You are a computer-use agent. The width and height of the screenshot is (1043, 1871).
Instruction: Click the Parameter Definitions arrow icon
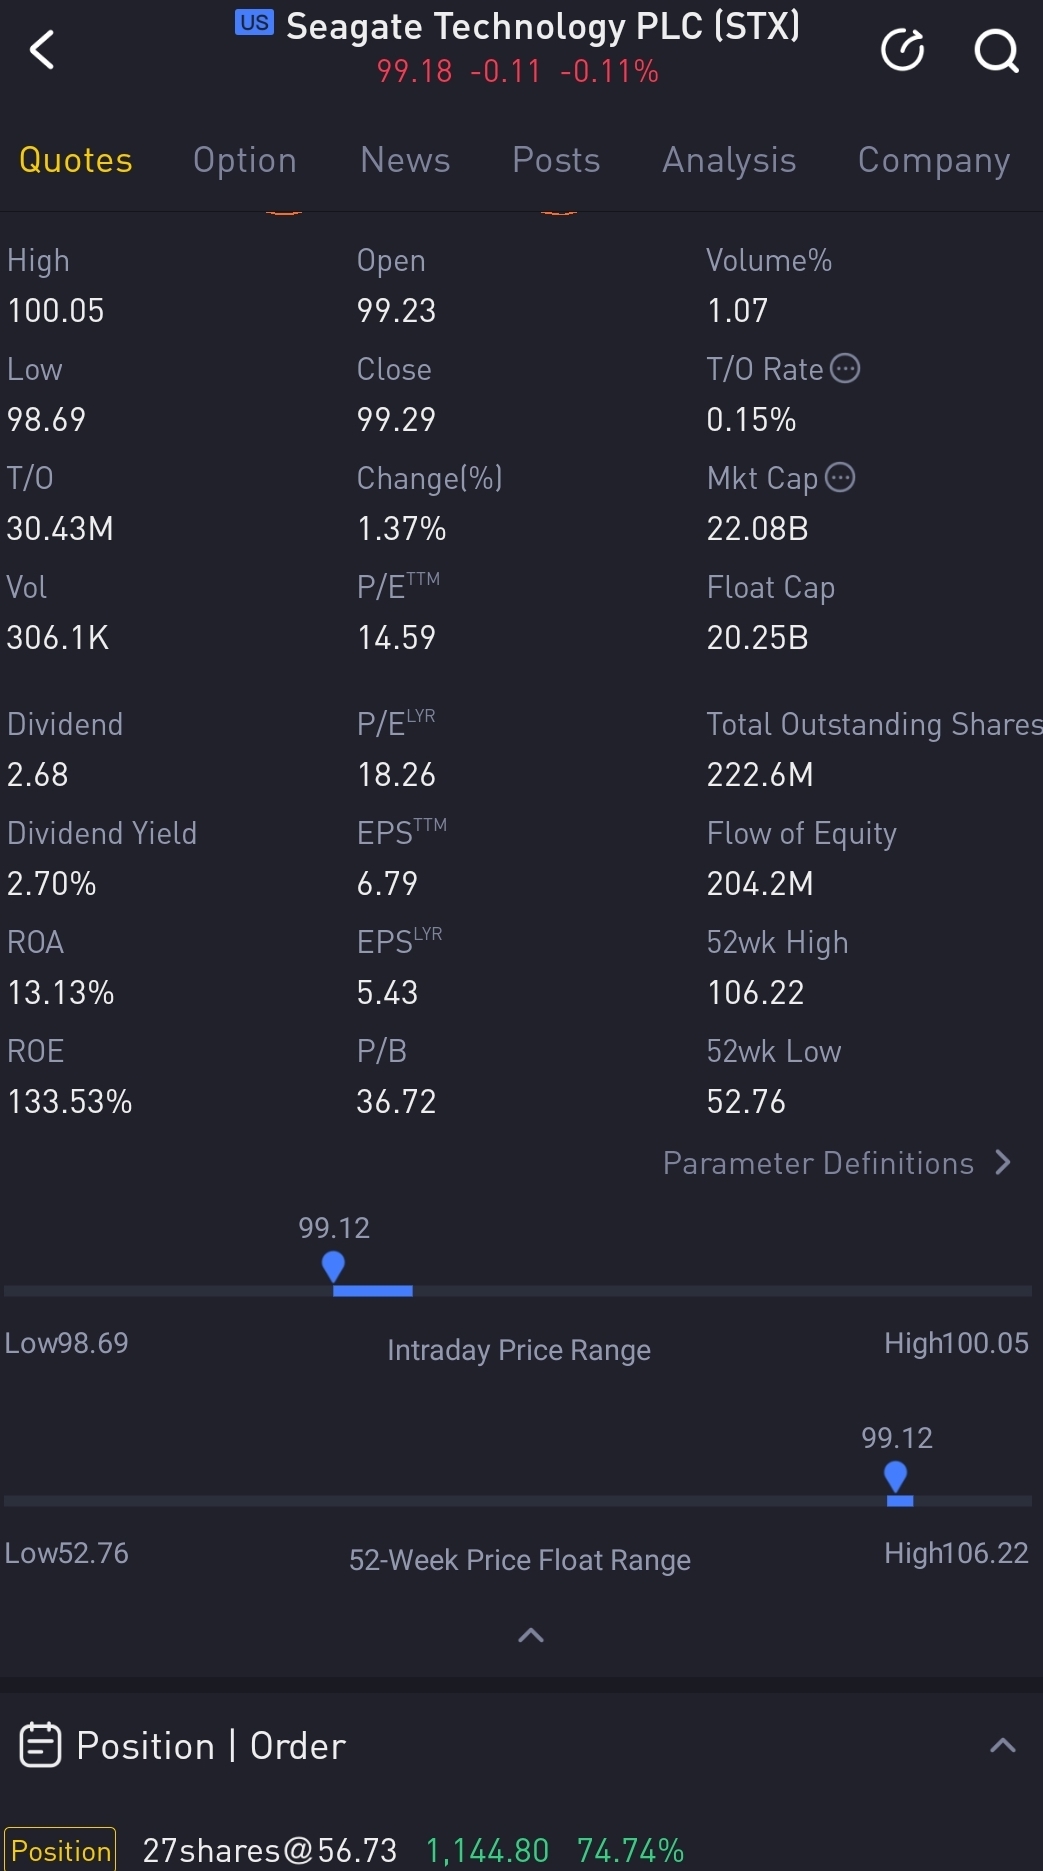pos(1003,1163)
